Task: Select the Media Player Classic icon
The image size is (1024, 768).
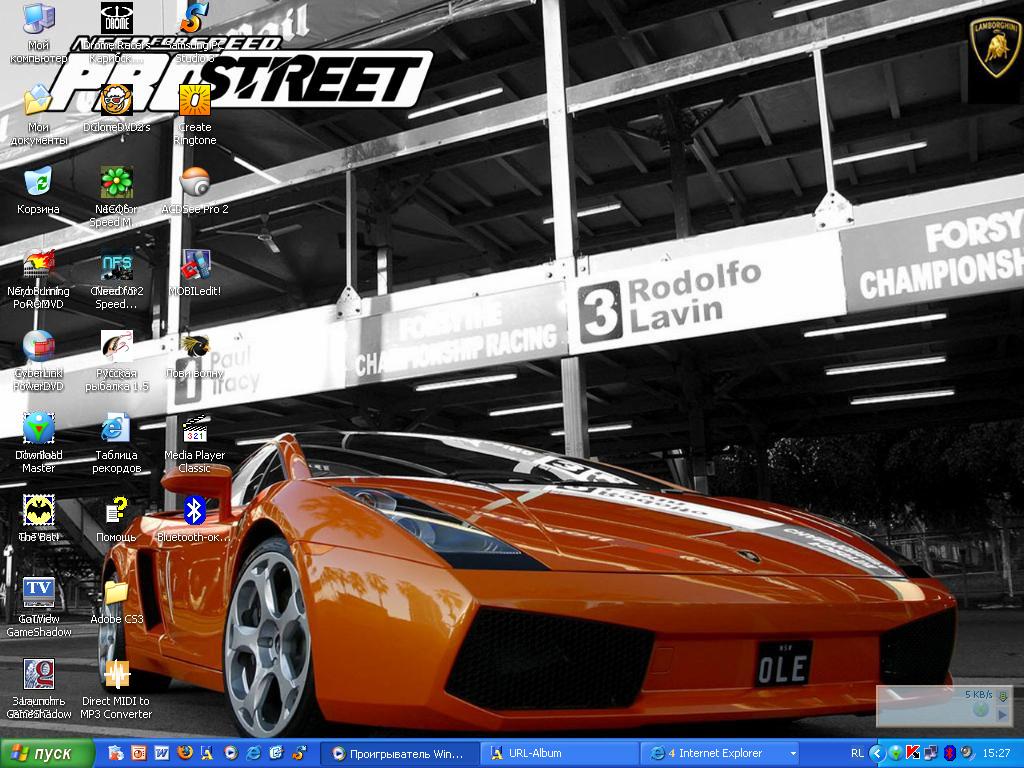Action: [195, 428]
